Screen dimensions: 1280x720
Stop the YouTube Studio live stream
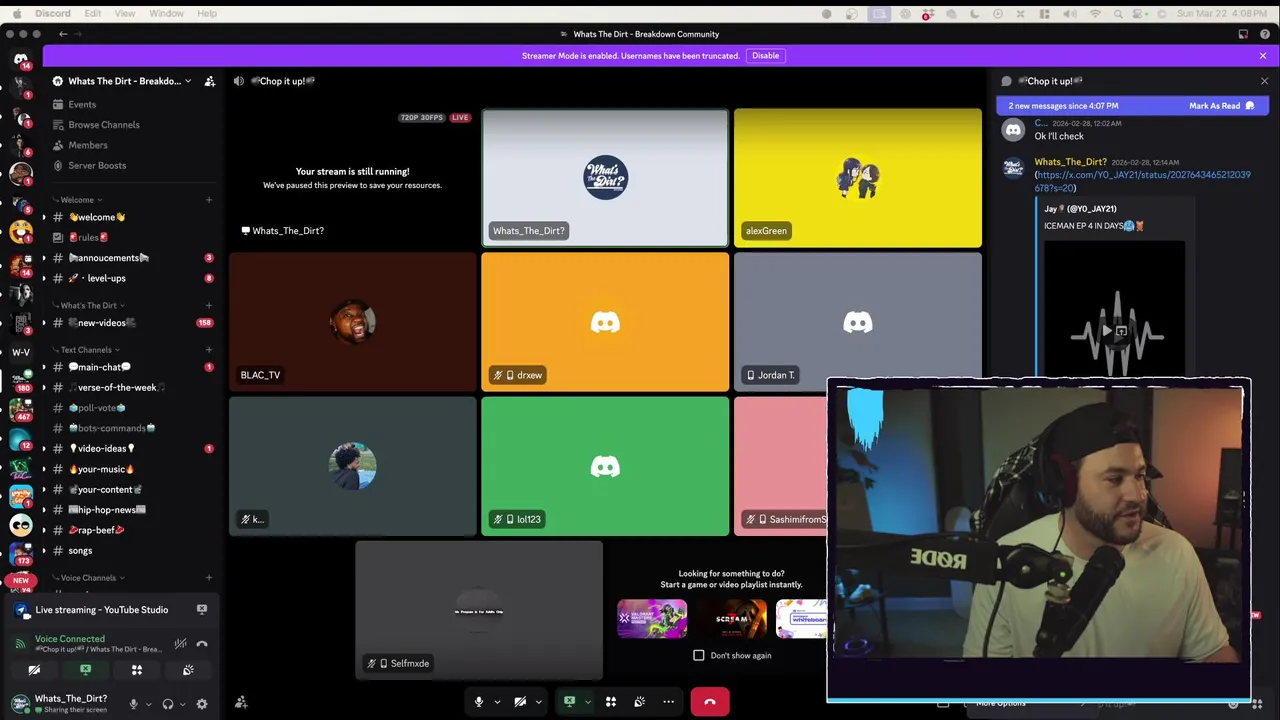[202, 609]
